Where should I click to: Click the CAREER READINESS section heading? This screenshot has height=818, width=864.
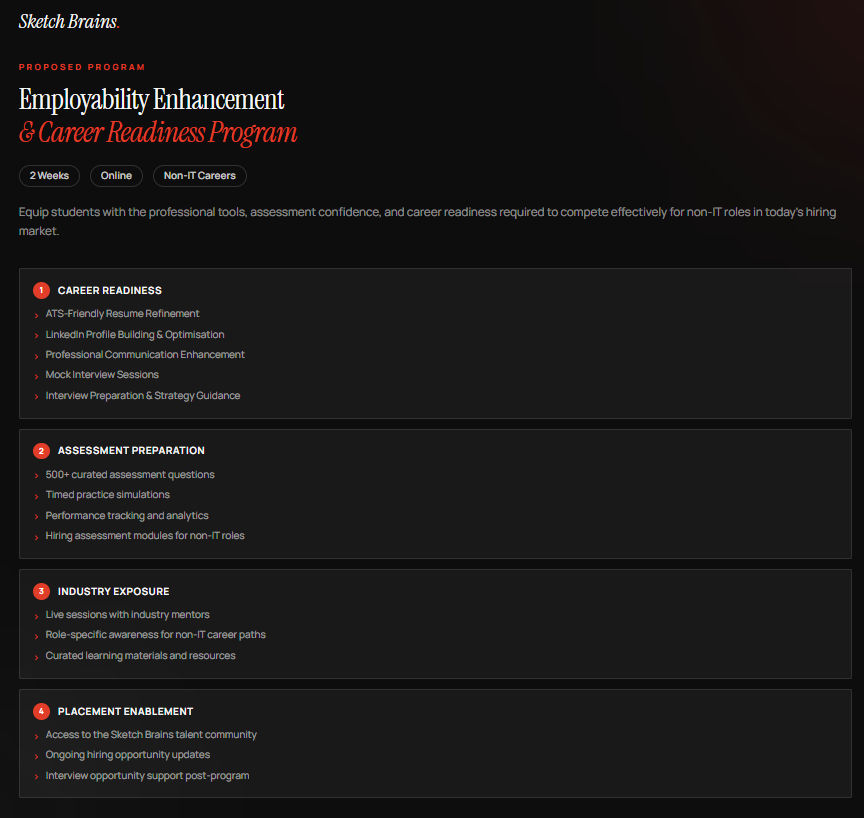110,290
